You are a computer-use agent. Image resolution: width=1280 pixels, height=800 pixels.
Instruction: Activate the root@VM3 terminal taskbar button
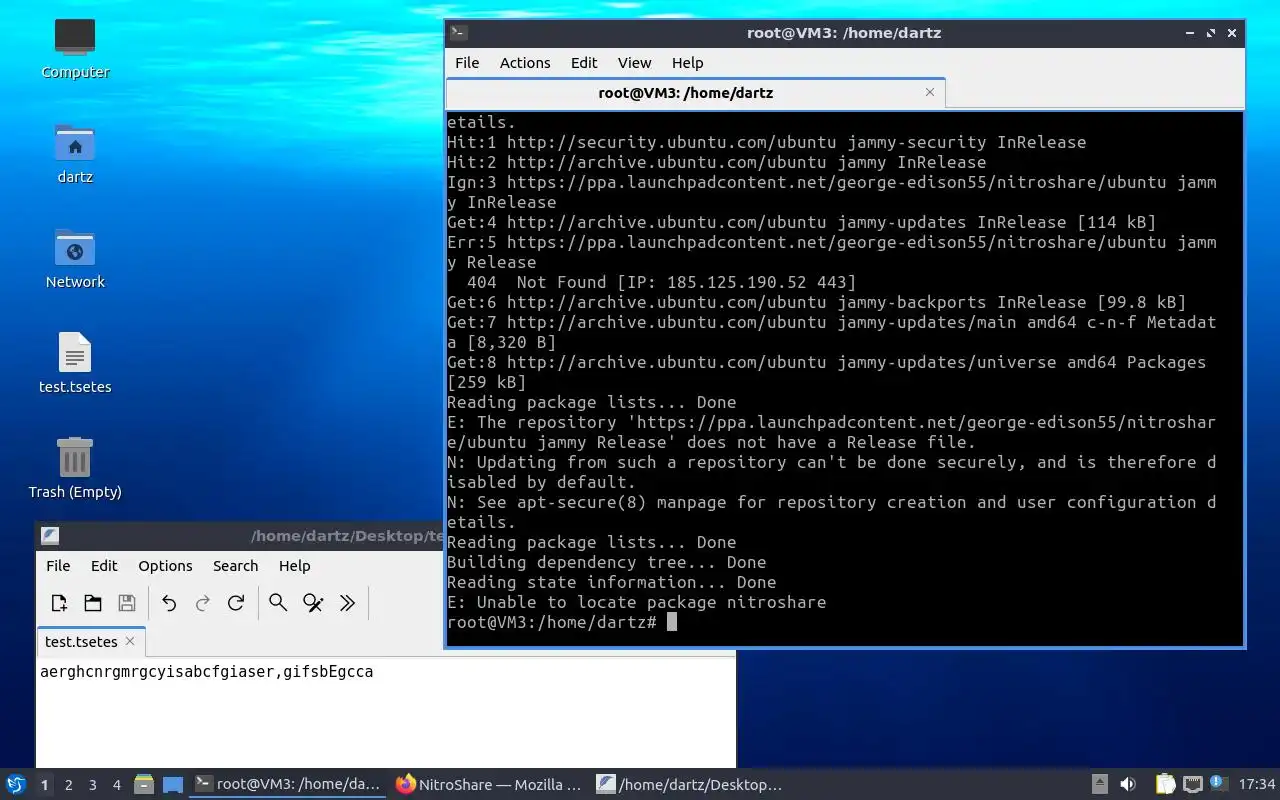[288, 785]
